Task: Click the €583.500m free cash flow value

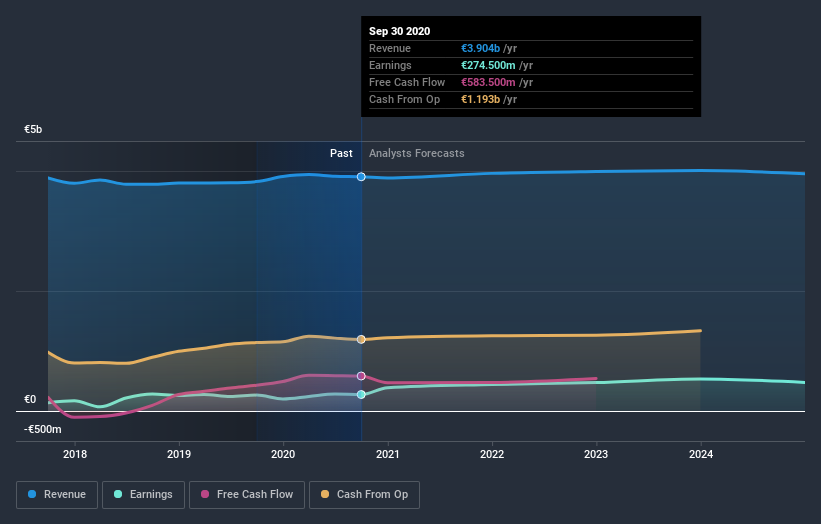Action: click(488, 82)
